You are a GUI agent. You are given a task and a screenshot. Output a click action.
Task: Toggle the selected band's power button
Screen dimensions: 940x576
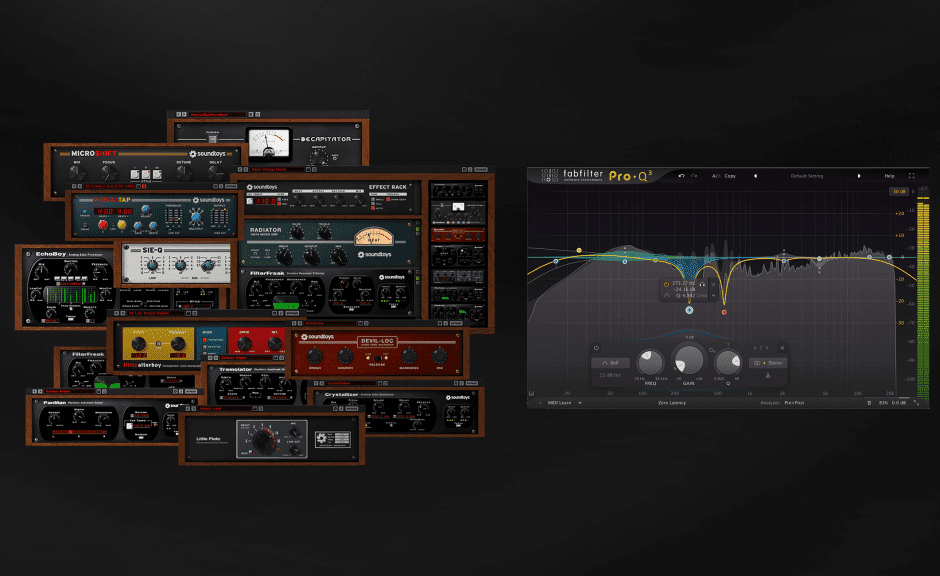tap(596, 349)
